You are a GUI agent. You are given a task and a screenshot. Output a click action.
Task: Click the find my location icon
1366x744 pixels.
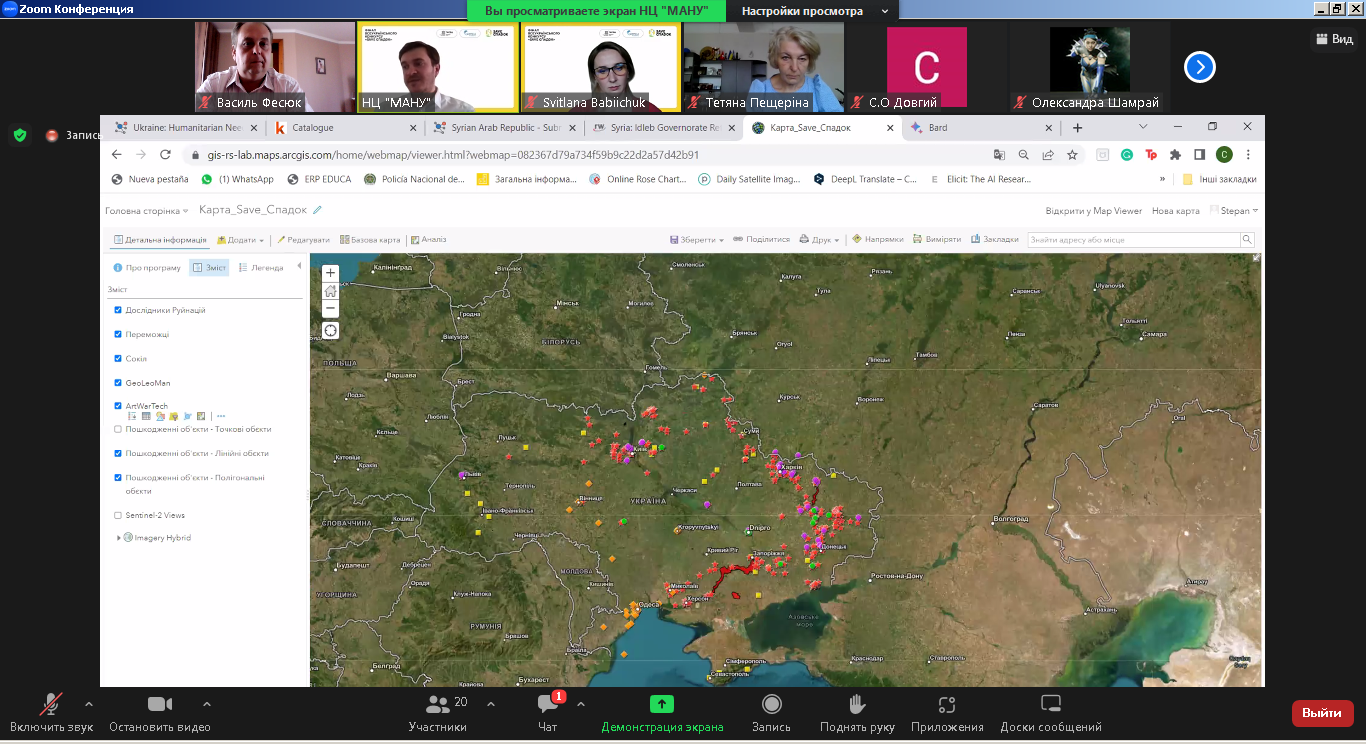(x=331, y=331)
